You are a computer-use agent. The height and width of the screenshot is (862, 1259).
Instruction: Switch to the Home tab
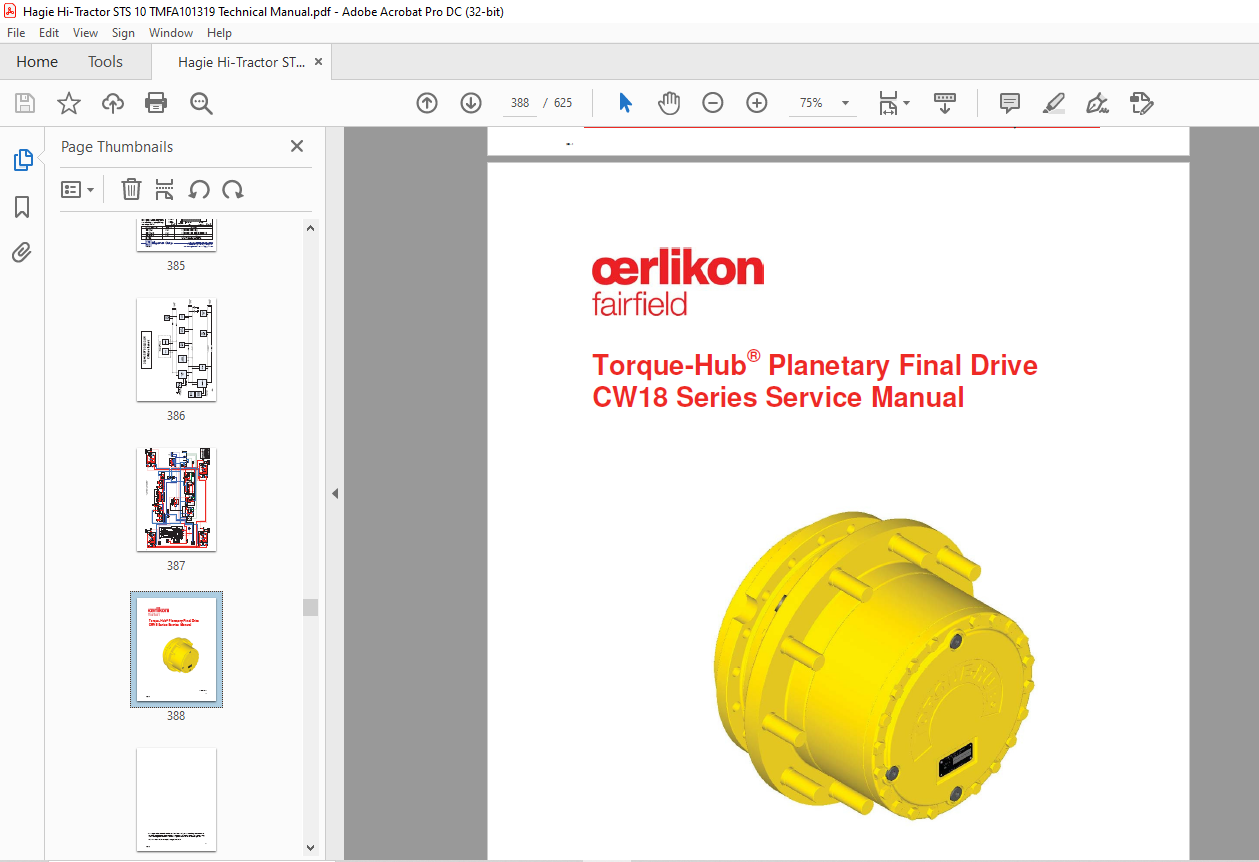(x=37, y=62)
